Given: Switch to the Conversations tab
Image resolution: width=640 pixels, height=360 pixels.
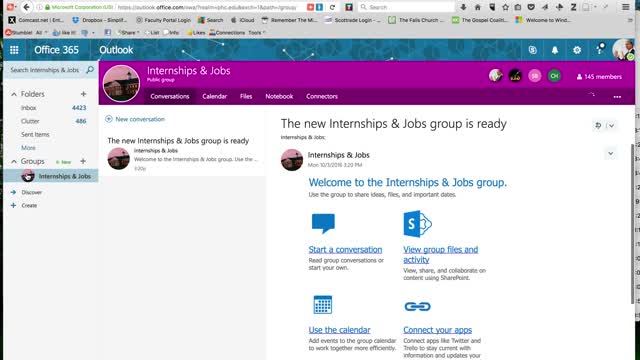Looking at the screenshot, I should coord(170,96).
